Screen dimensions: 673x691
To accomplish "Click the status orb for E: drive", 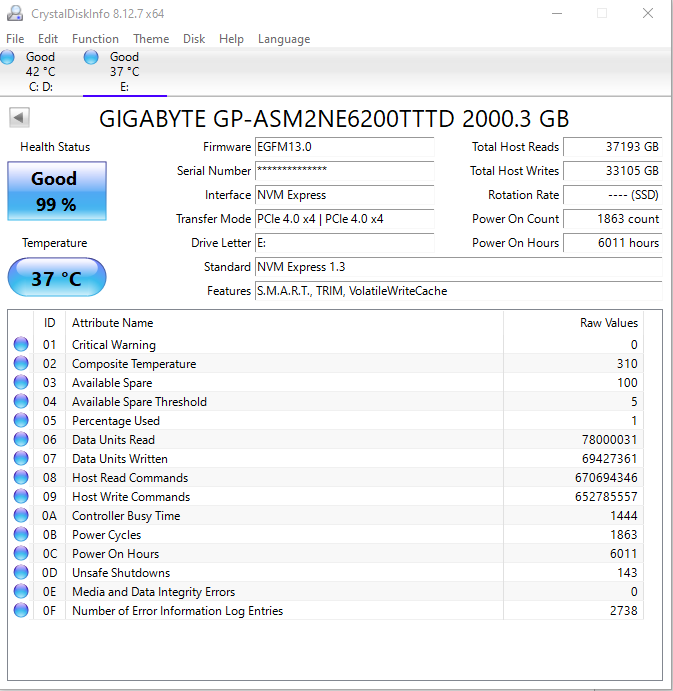I will (x=91, y=57).
